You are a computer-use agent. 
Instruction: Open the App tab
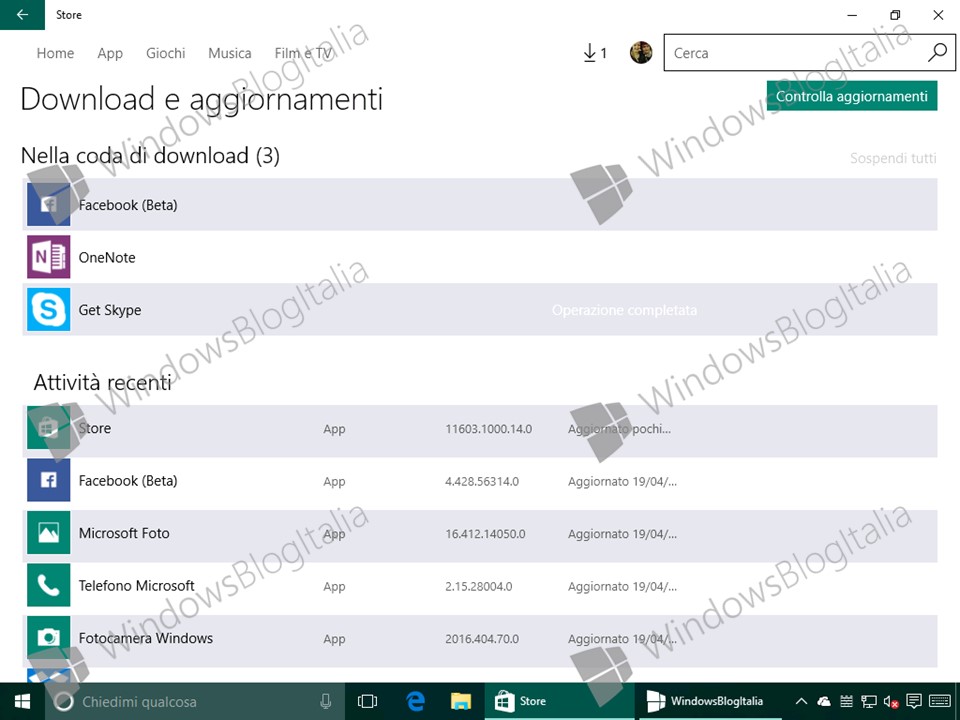110,53
